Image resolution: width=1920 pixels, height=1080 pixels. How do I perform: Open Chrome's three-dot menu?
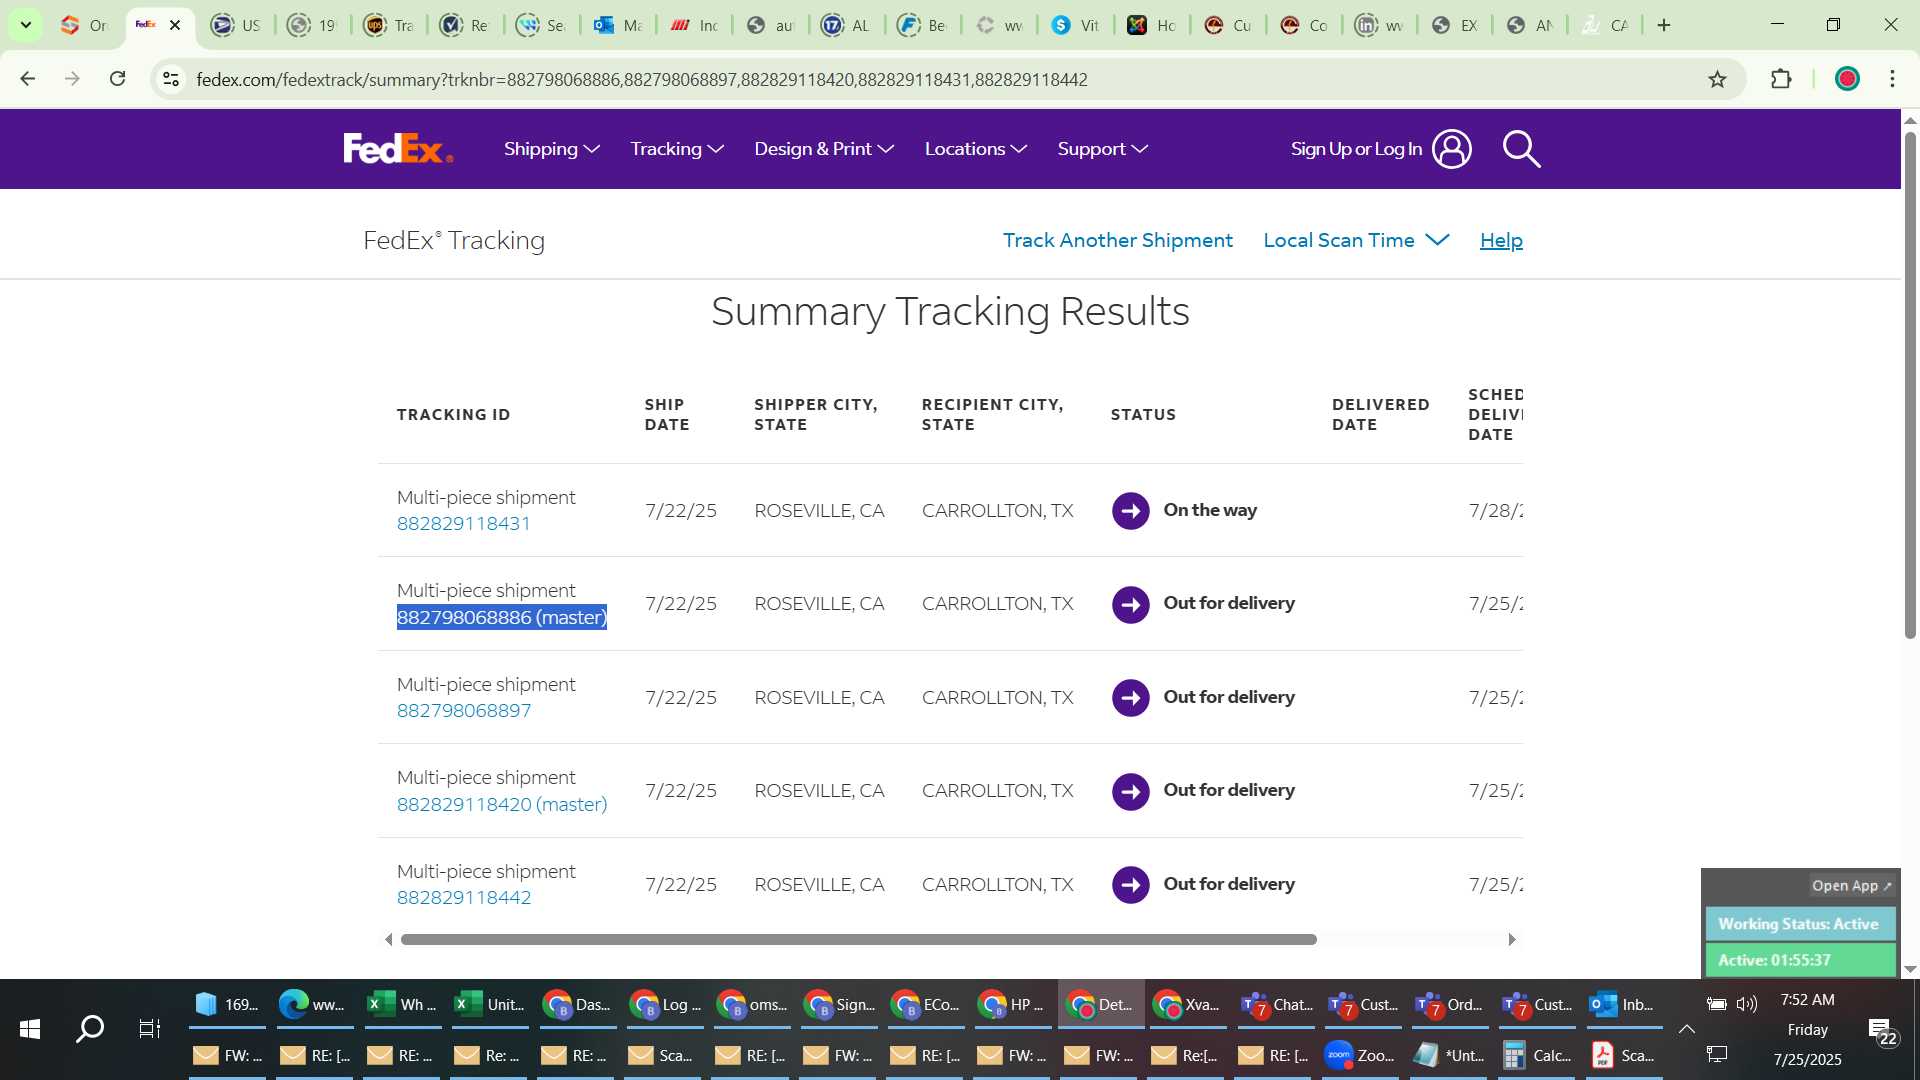tap(1892, 79)
